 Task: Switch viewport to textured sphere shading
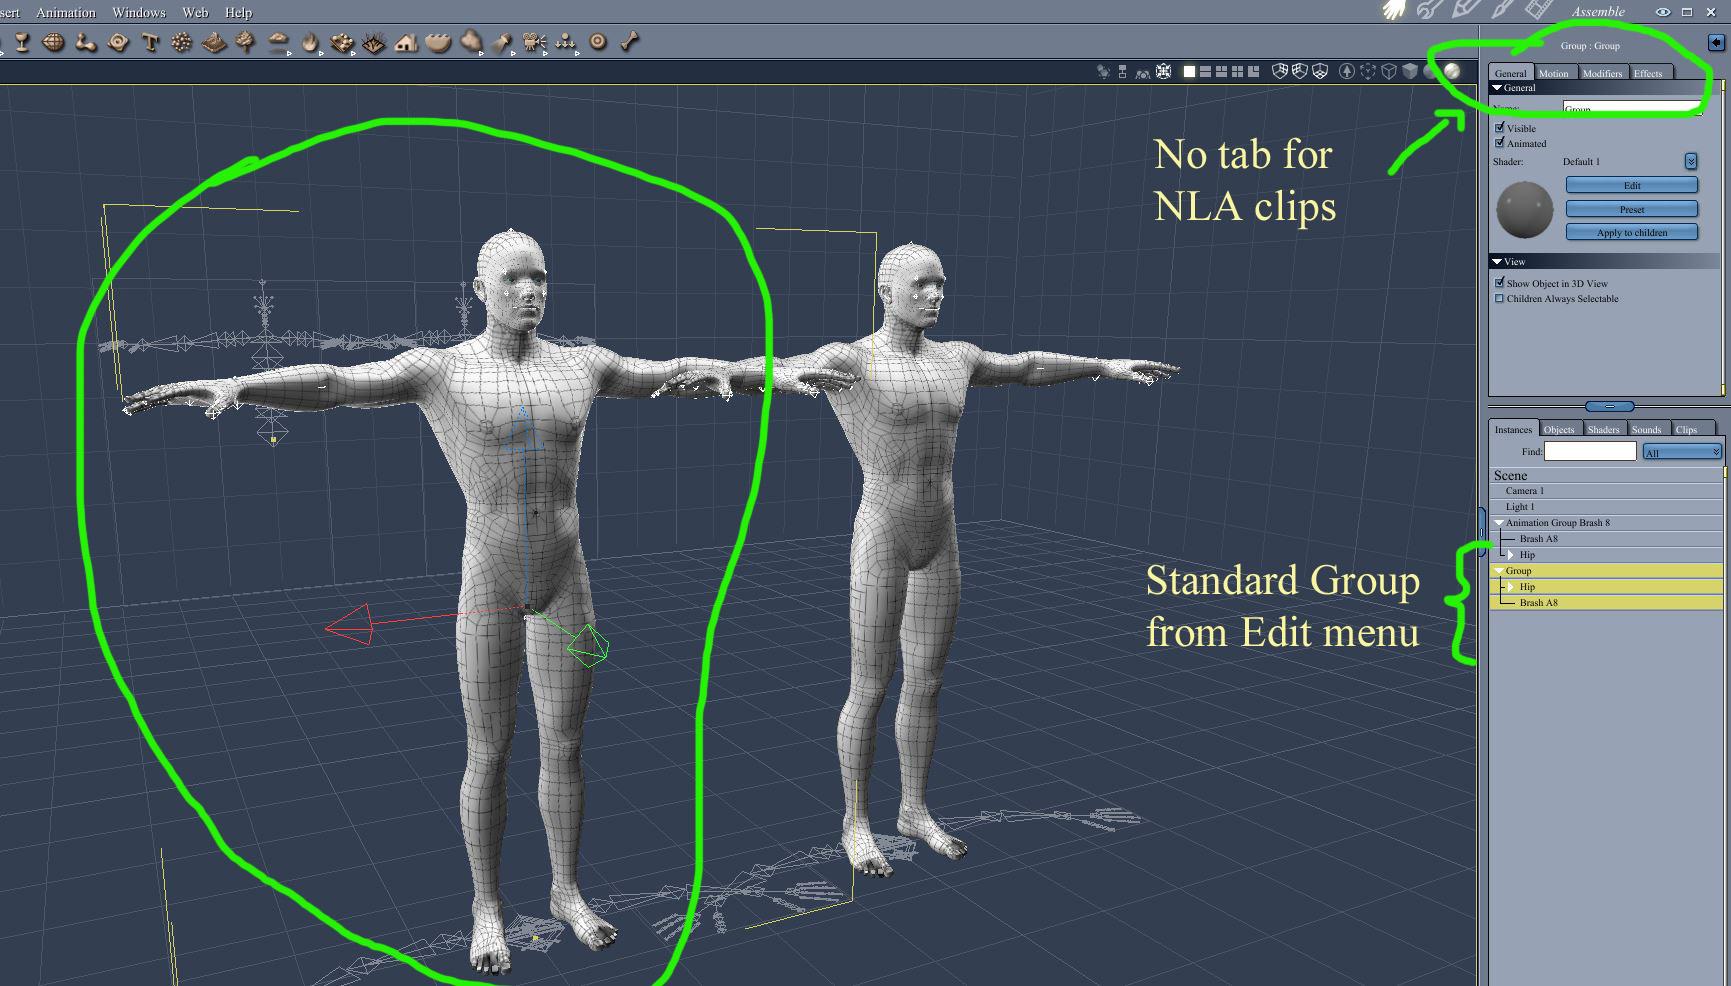[1452, 71]
